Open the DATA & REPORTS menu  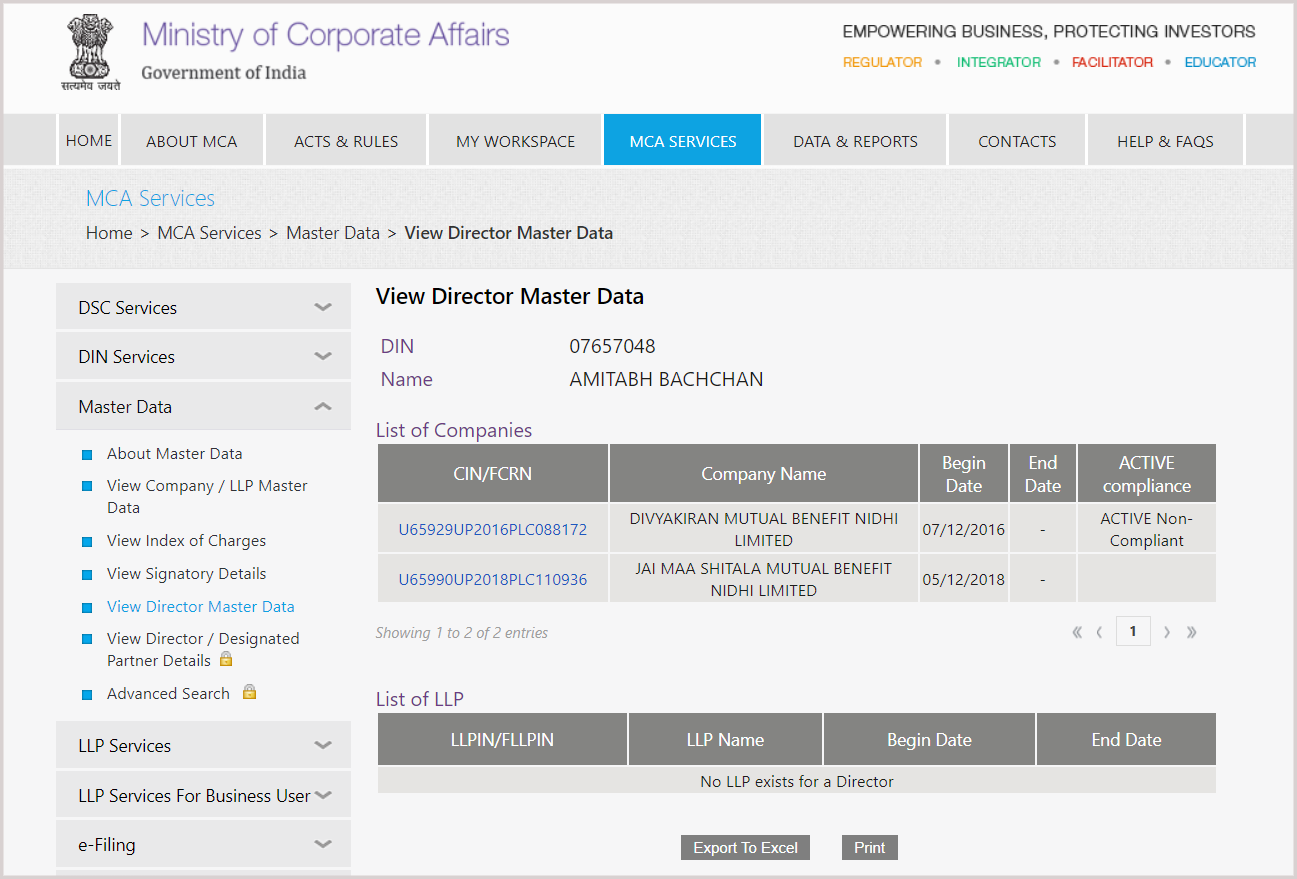pos(855,140)
